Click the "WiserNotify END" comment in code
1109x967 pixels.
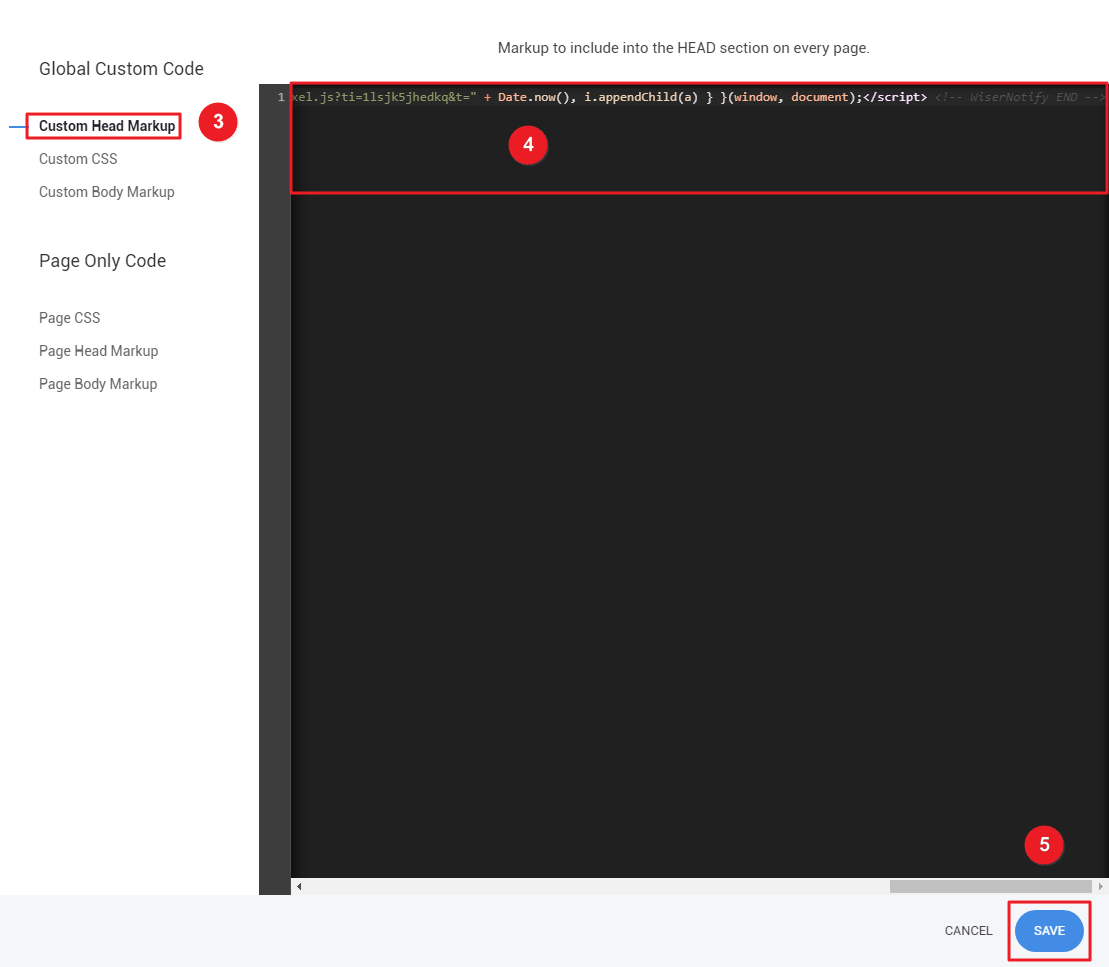(1020, 98)
